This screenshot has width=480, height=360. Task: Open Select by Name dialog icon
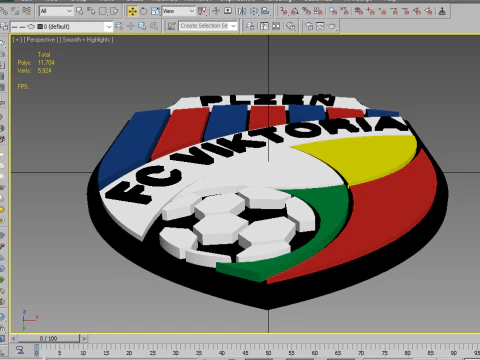91,11
